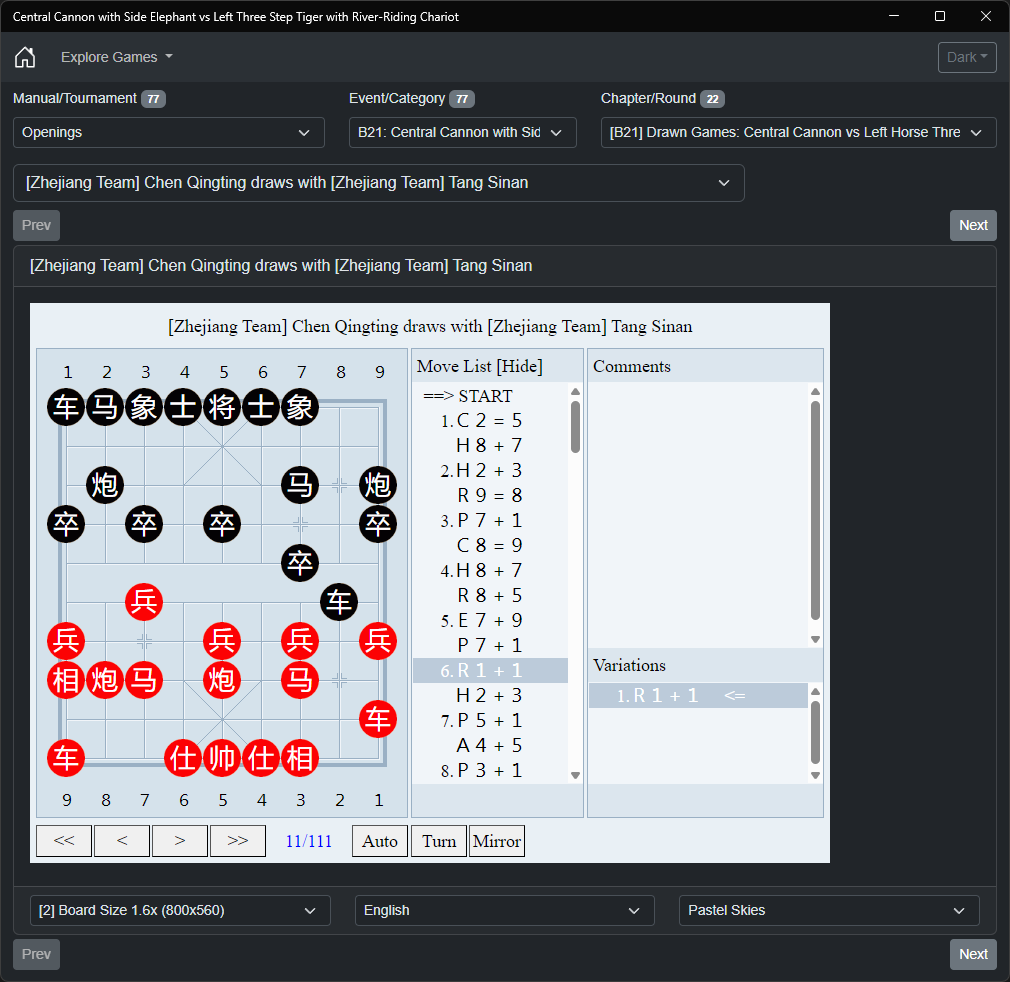Select black reply H 8 + 7 after move 1
Viewport: 1010px width, 982px height.
[490, 446]
